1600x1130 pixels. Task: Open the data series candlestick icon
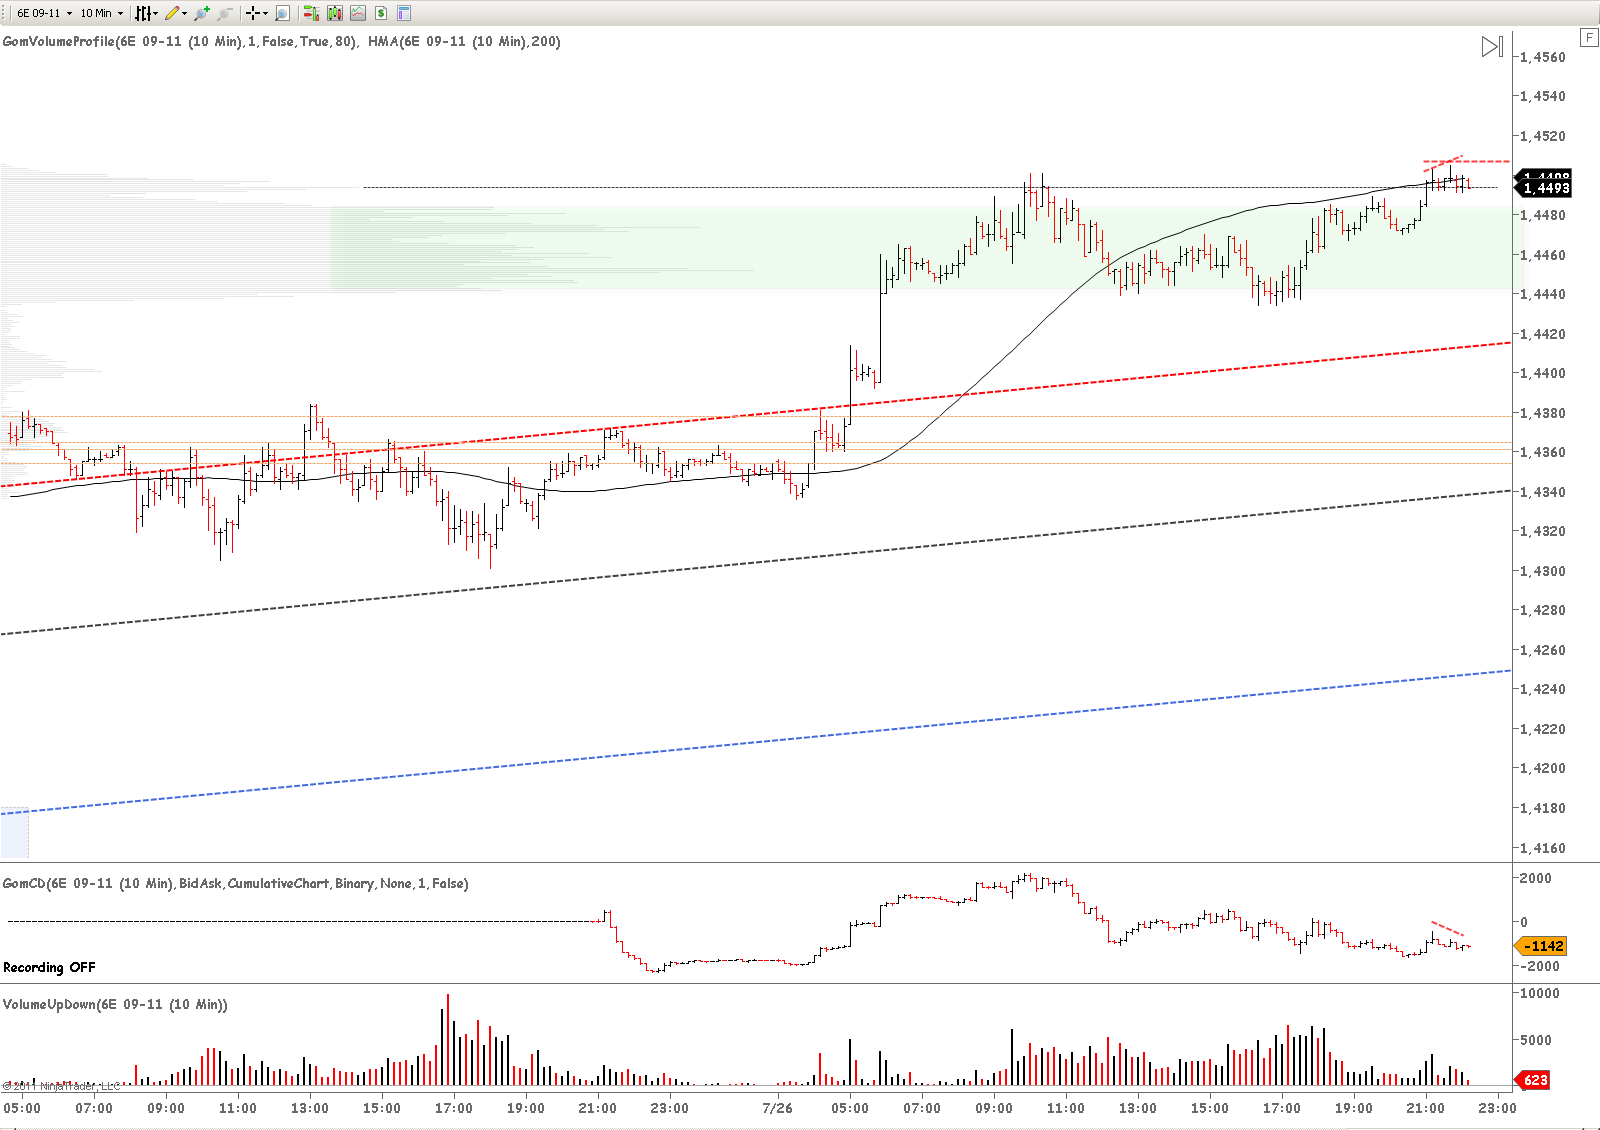[334, 13]
